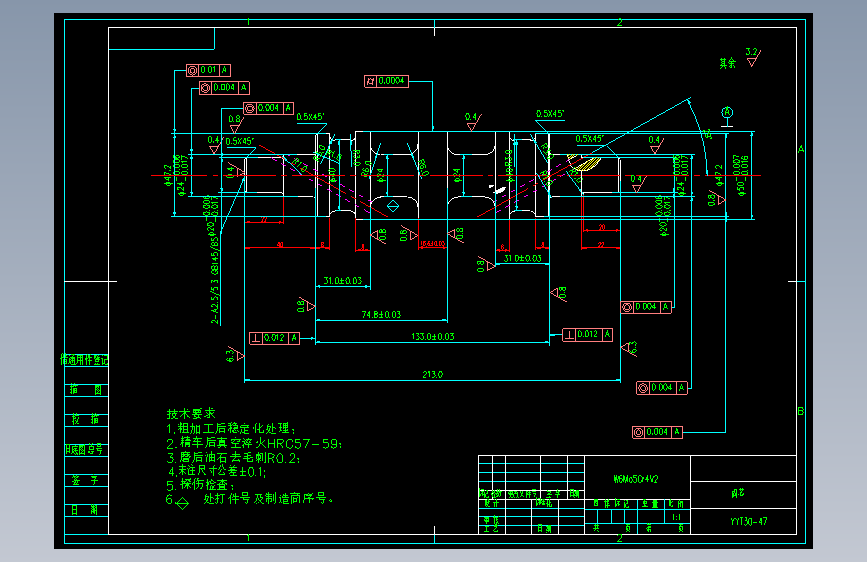The width and height of the screenshot is (867, 562).
Task: Click the 旧底图总号 side label
Action: [x=84, y=449]
